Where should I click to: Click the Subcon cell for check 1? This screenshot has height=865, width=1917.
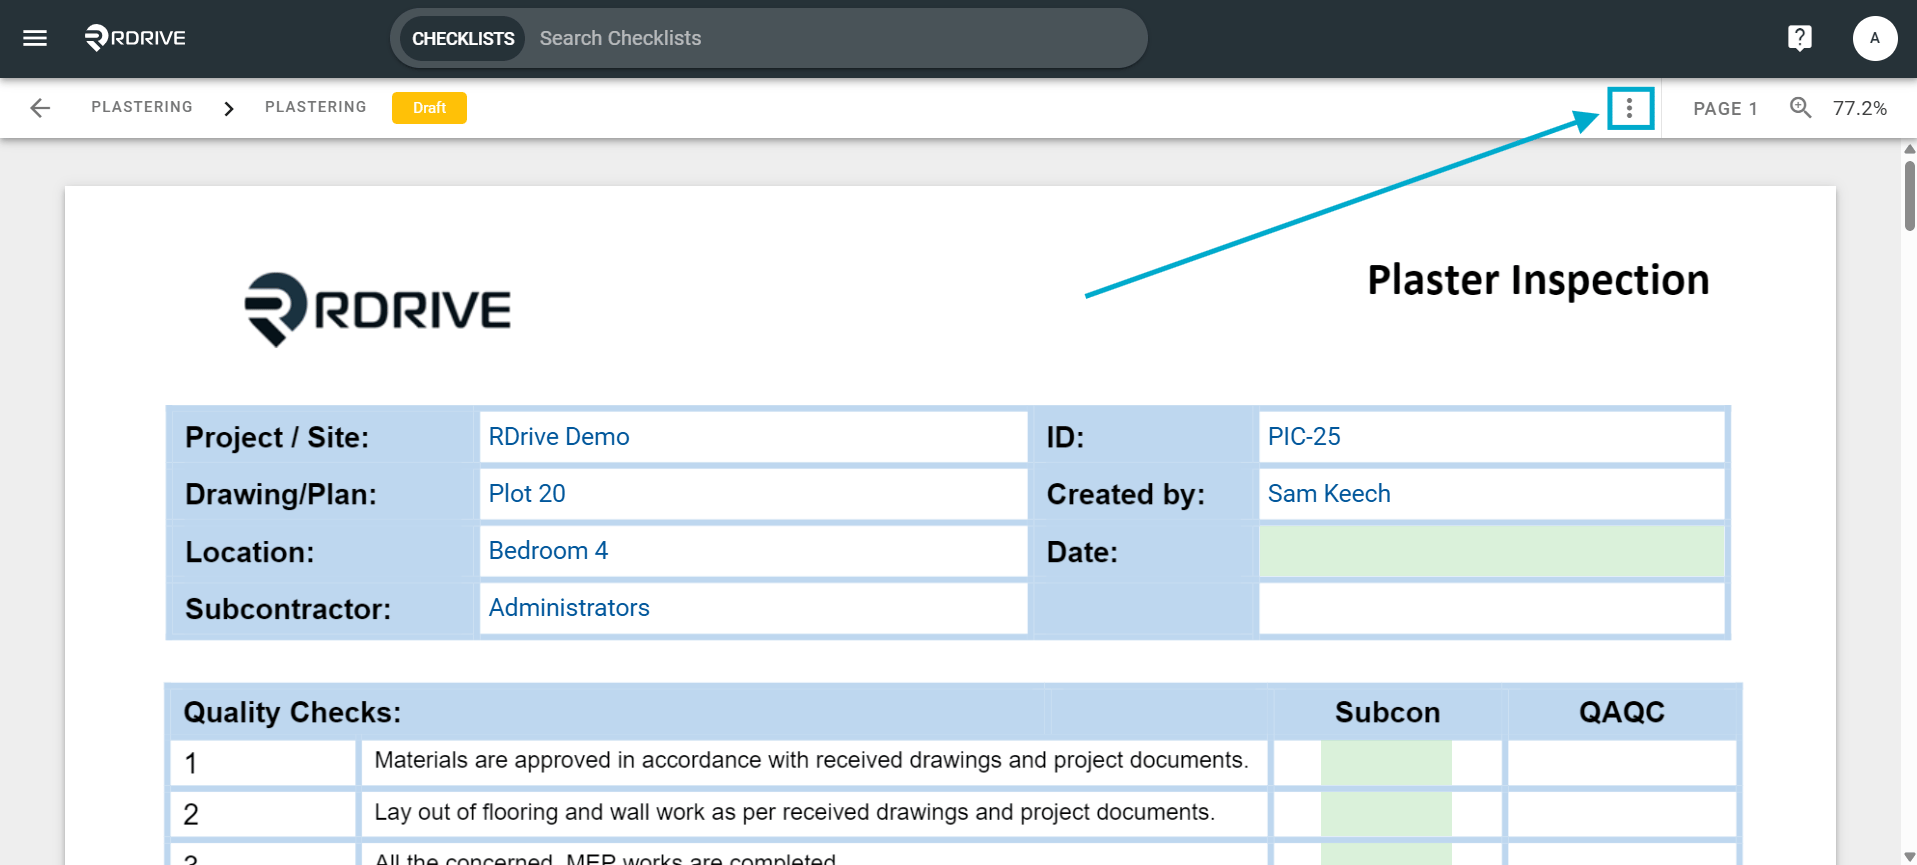(1386, 762)
